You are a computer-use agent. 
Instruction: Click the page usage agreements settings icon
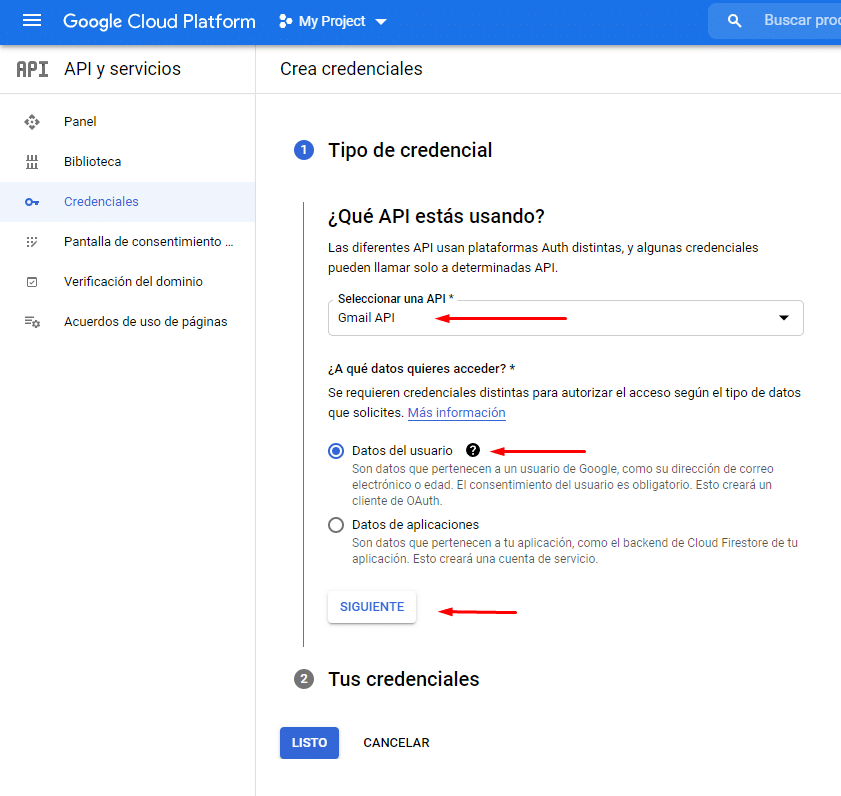[32, 322]
